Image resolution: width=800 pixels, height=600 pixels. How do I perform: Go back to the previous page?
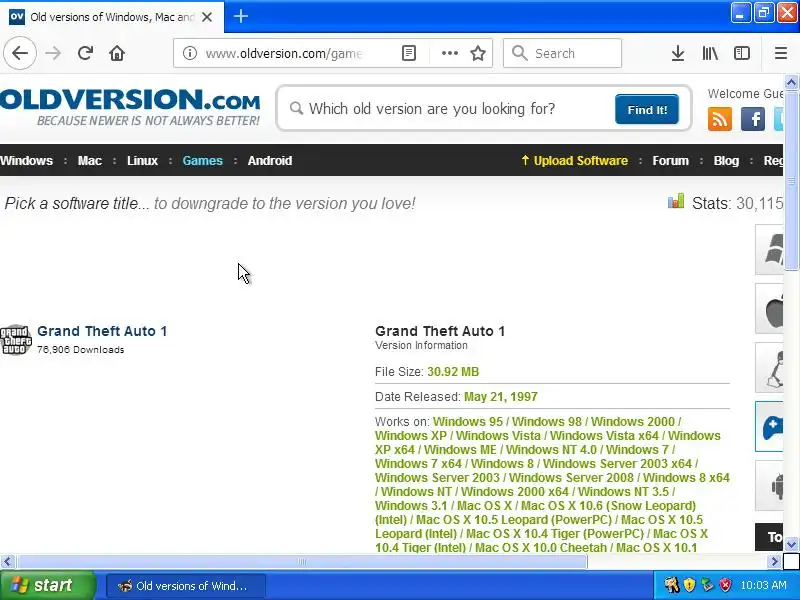click(20, 53)
